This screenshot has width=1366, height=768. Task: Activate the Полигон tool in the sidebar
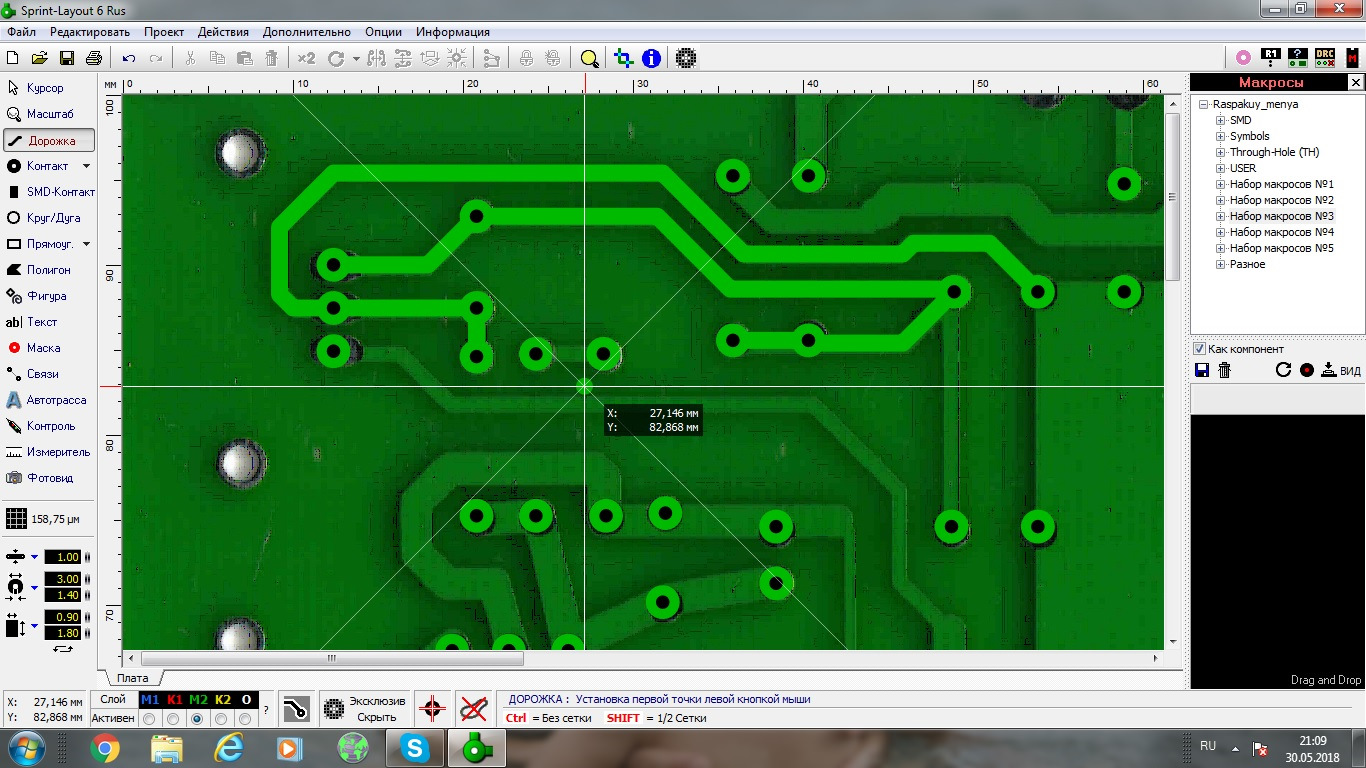[x=45, y=270]
